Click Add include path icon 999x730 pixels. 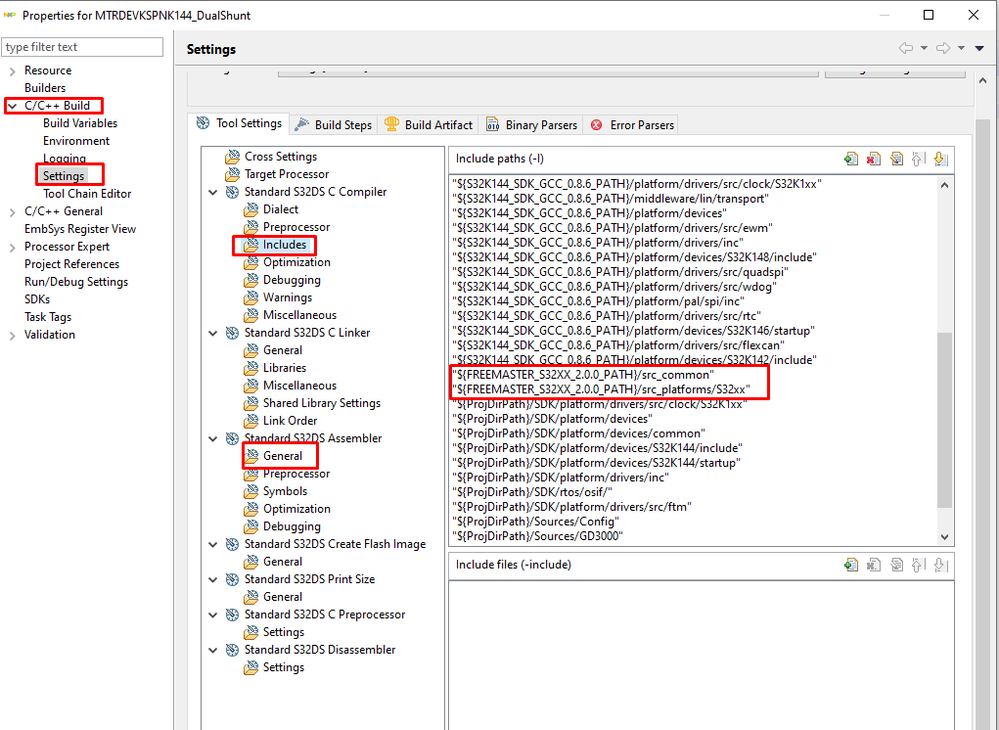tap(851, 159)
